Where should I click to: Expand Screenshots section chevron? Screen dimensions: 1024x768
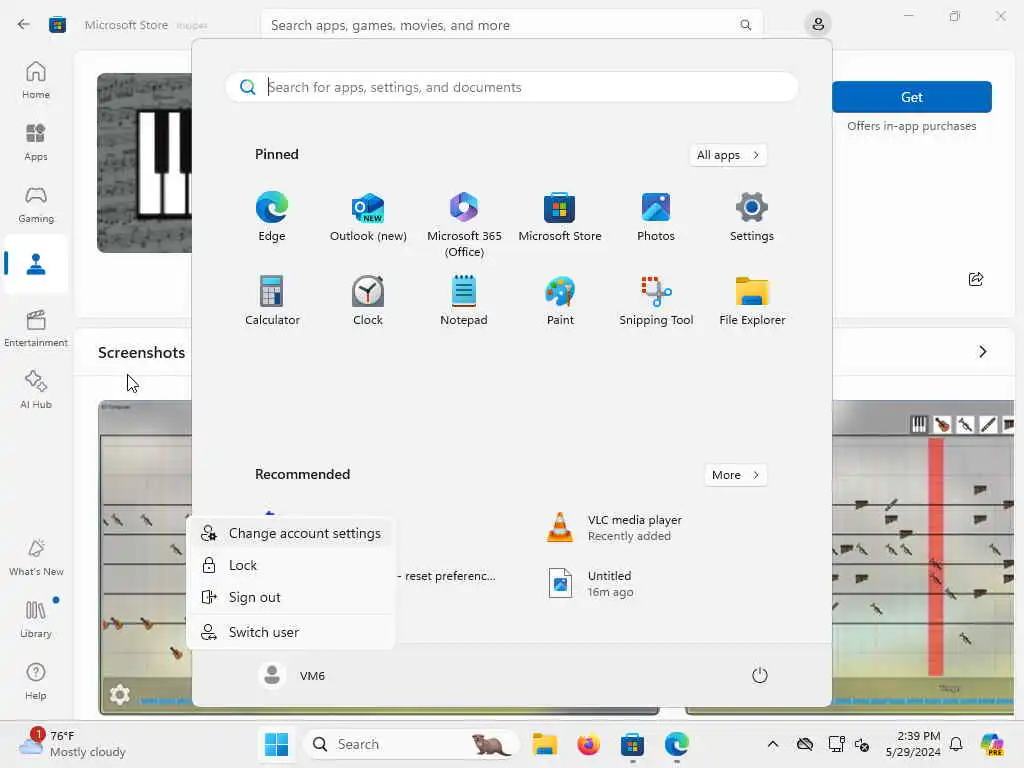pyautogui.click(x=982, y=352)
